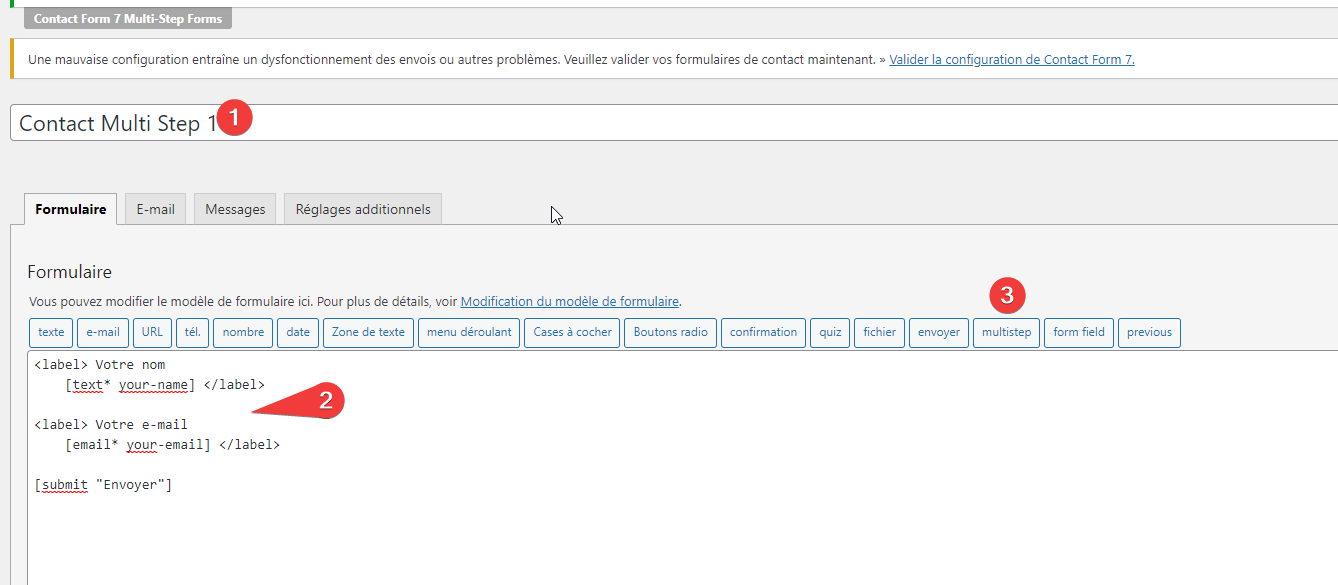This screenshot has width=1338, height=585.
Task: Insert a 'menu déroulant' dropdown tag
Action: [469, 332]
